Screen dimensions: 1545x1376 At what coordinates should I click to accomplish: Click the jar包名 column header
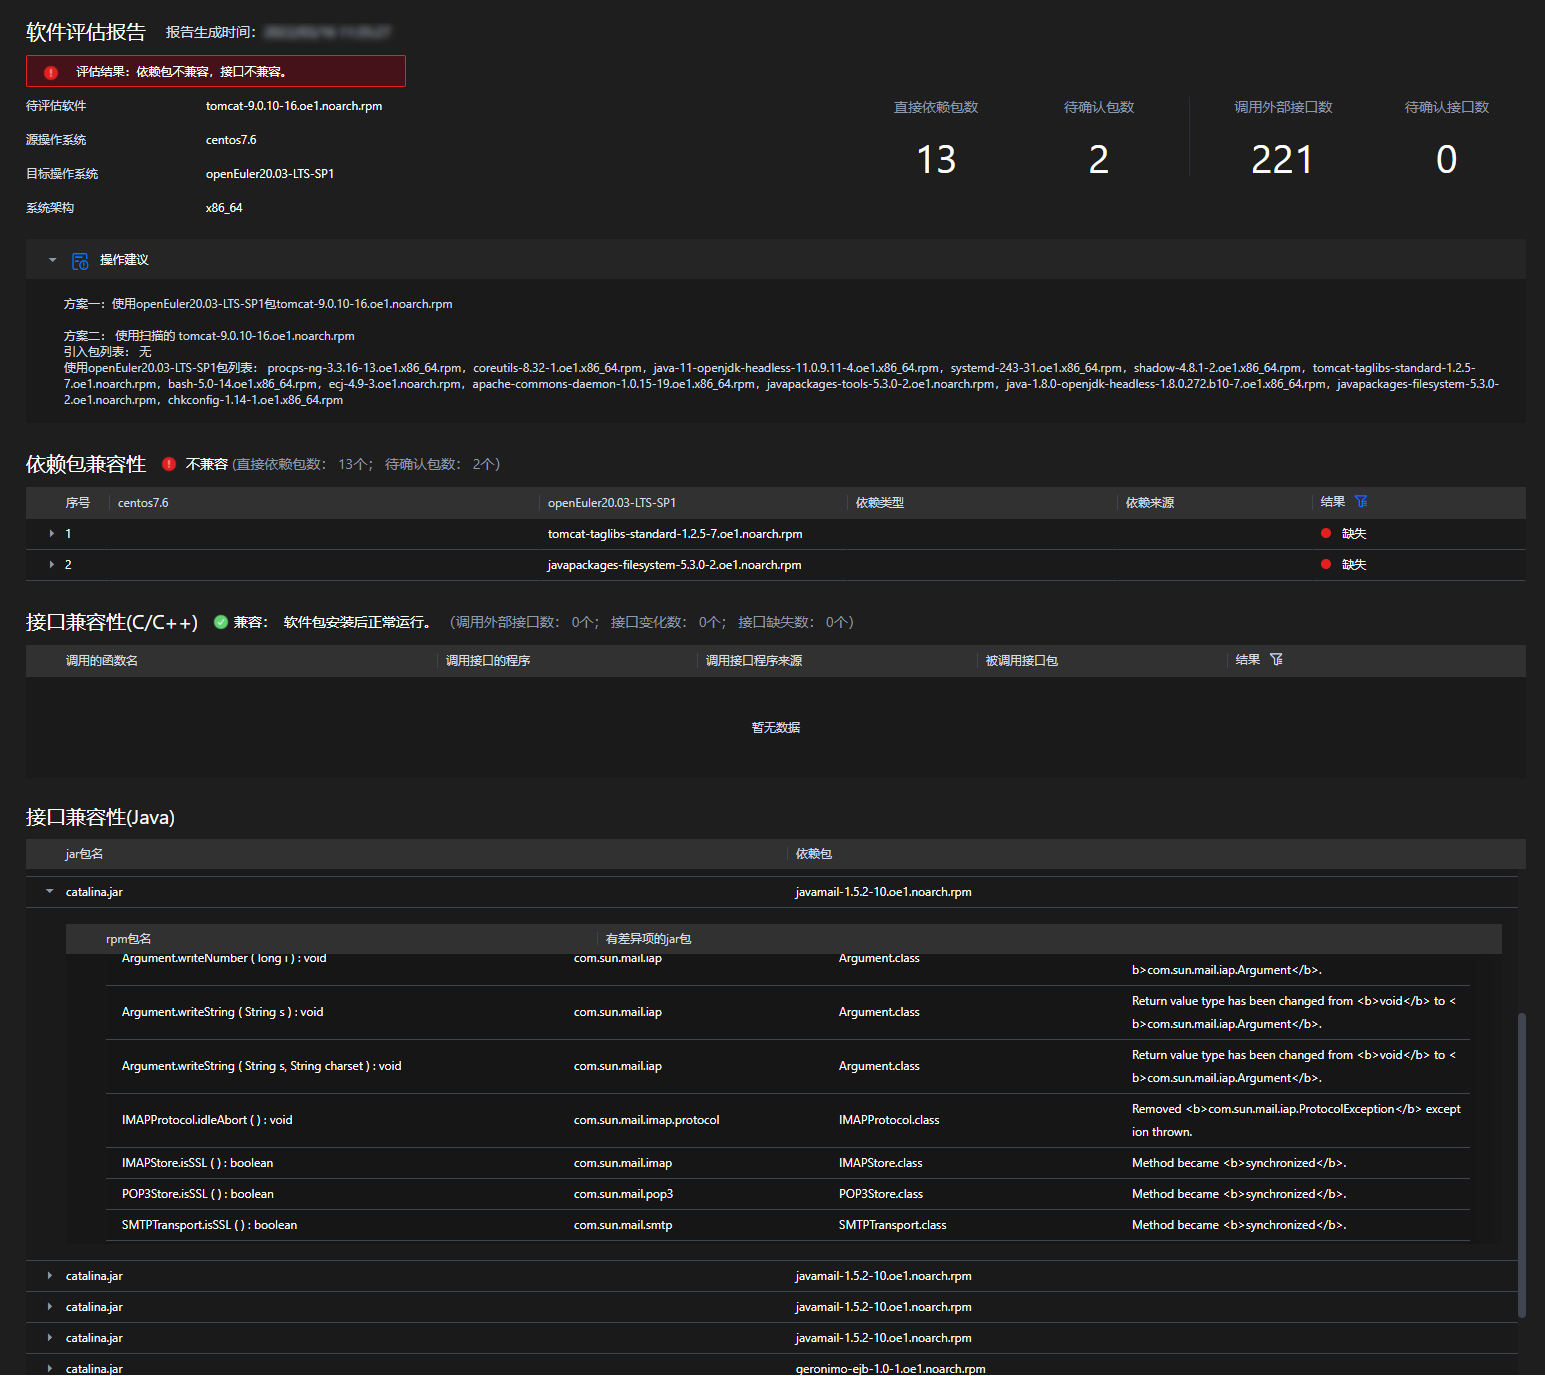pos(85,854)
